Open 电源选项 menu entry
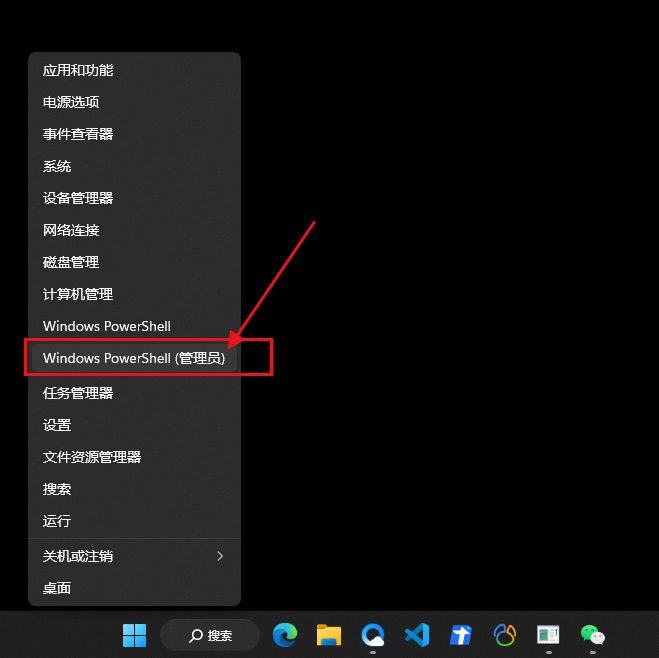 (71, 102)
